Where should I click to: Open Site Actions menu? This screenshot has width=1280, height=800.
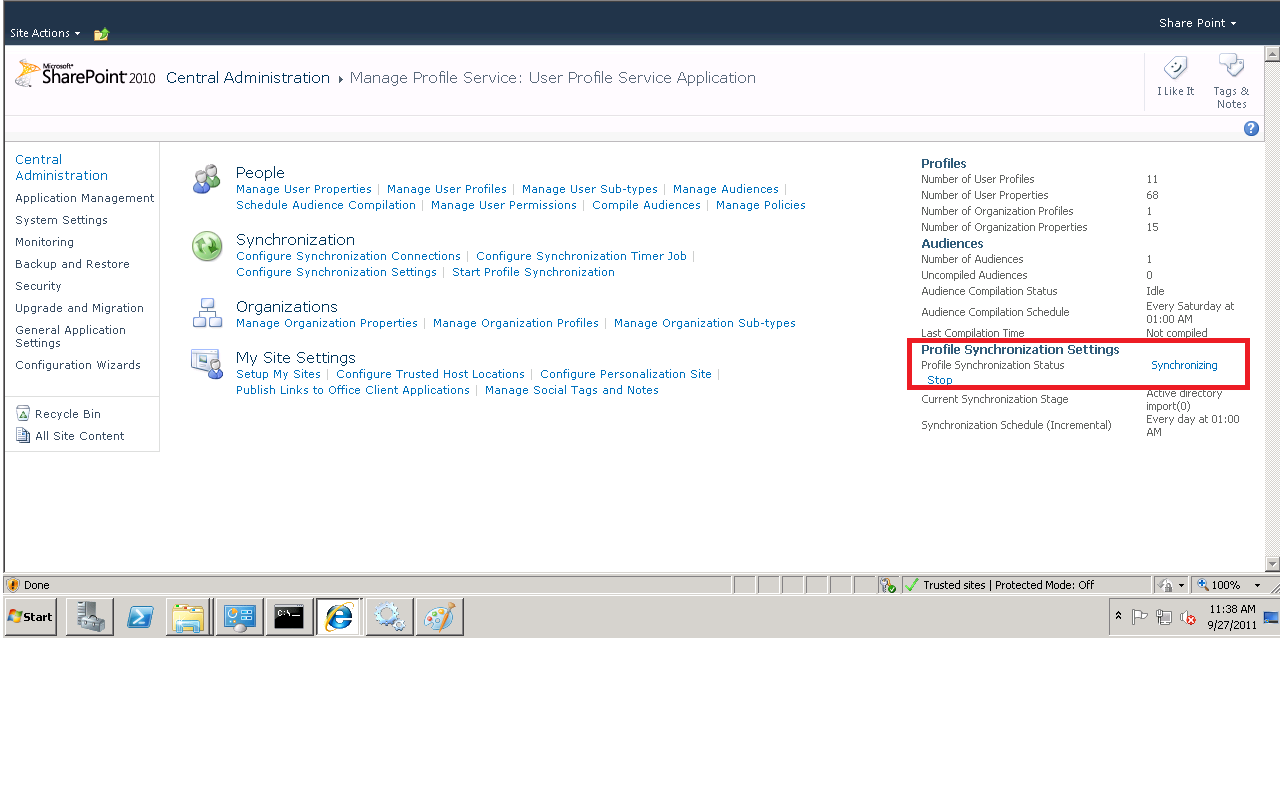pyautogui.click(x=44, y=32)
